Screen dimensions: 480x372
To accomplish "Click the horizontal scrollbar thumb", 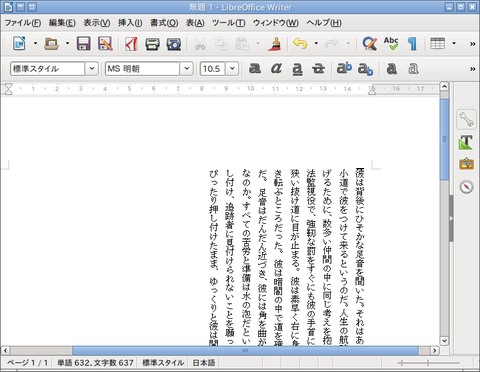I will 245,350.
